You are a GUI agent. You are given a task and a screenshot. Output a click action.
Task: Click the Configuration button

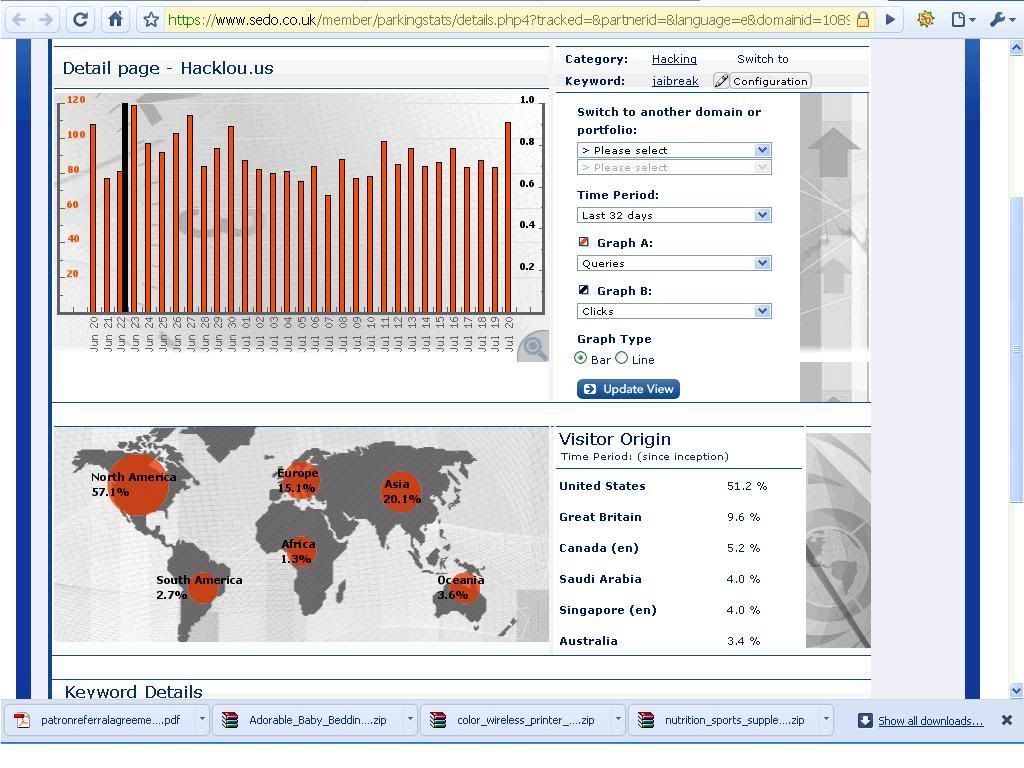tap(761, 81)
